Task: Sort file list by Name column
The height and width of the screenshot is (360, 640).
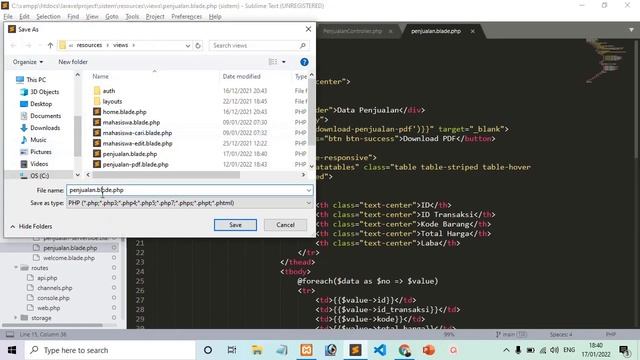Action: tap(100, 76)
